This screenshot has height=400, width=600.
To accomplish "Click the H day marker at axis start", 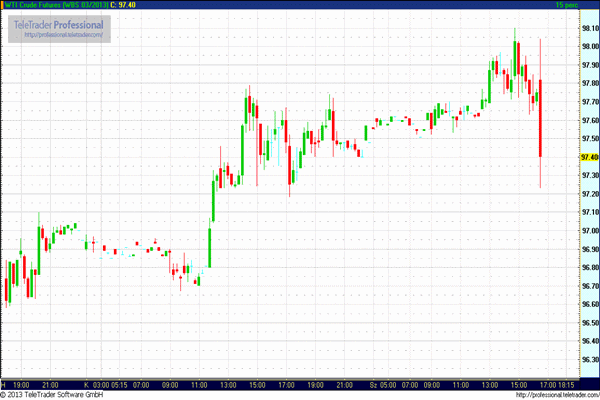I will click(4, 384).
